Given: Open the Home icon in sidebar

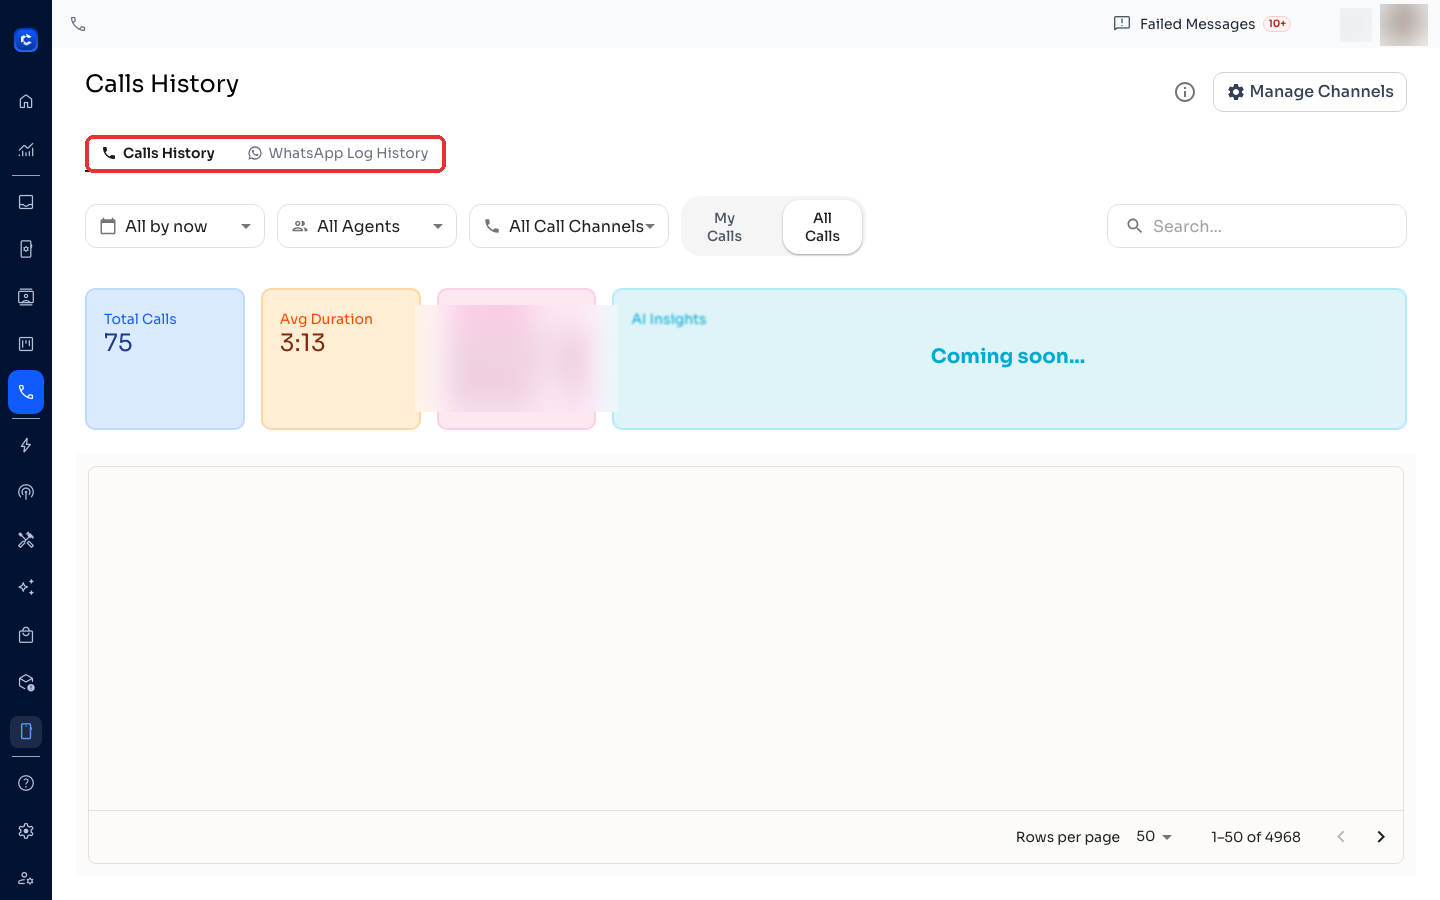Looking at the screenshot, I should tap(26, 101).
